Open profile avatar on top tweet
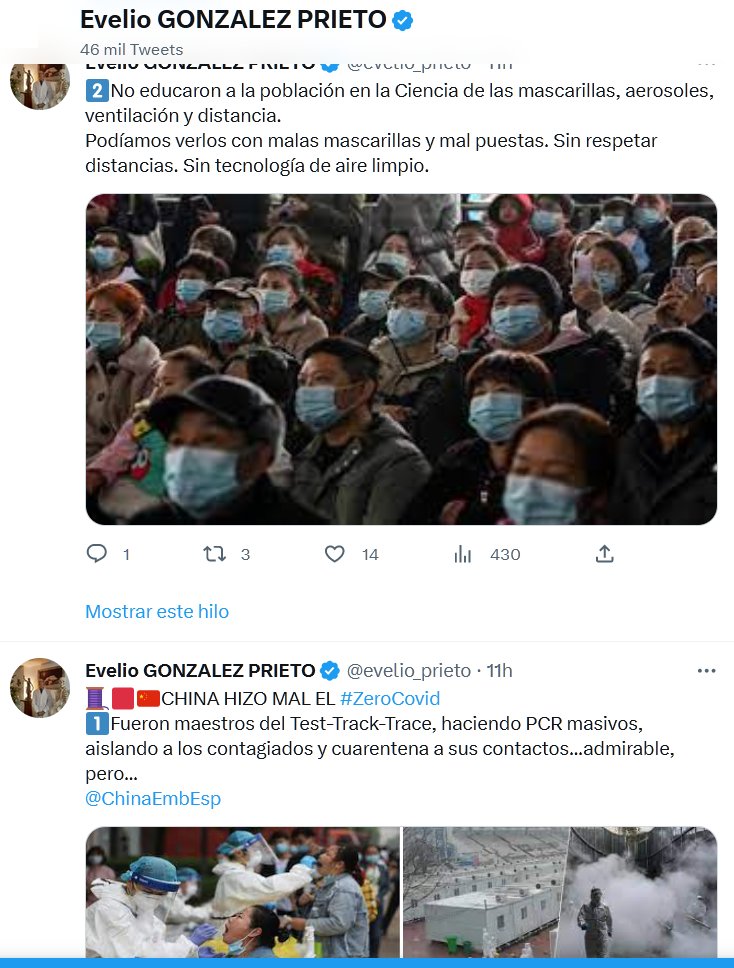Viewport: 734px width, 968px height. (40, 85)
